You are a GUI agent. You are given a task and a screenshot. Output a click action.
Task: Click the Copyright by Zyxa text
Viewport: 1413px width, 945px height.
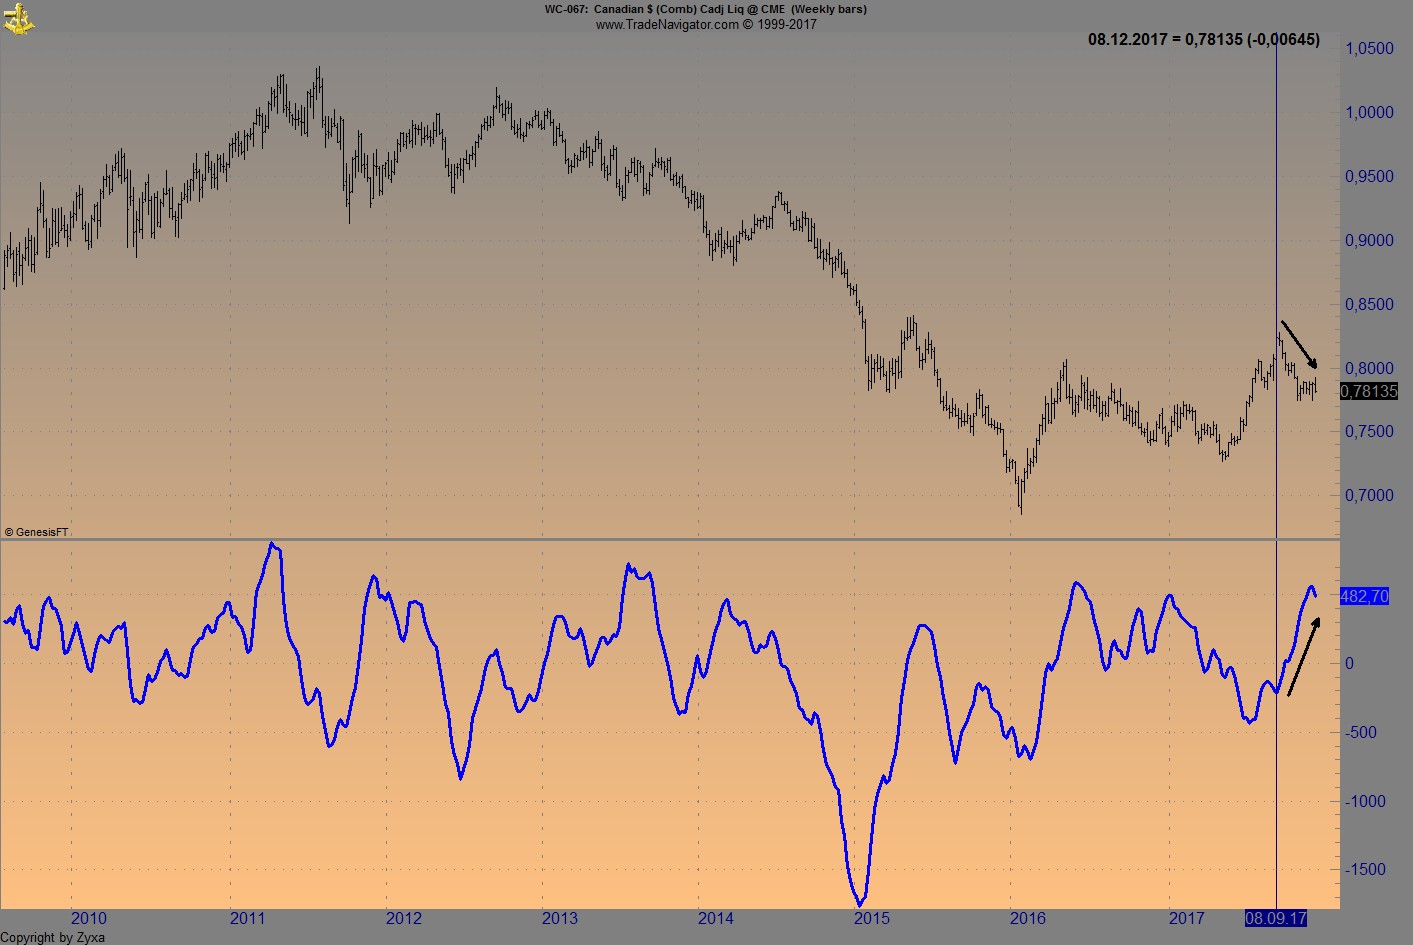(52, 937)
